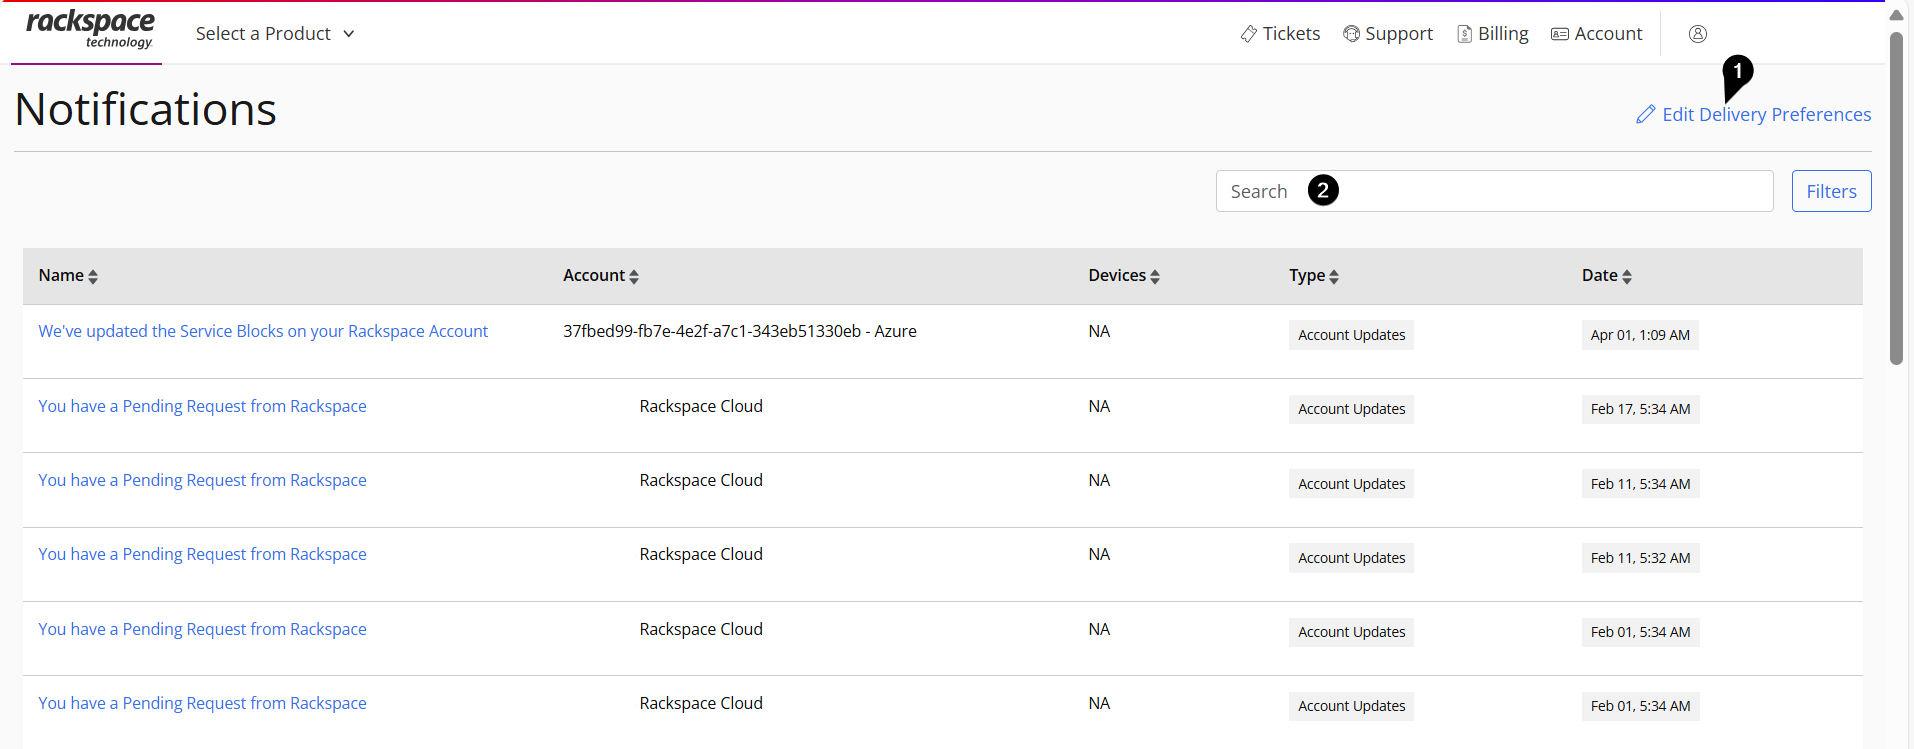Click the Support lifebuoy icon
Screen dimensions: 1914x749
coord(1352,34)
